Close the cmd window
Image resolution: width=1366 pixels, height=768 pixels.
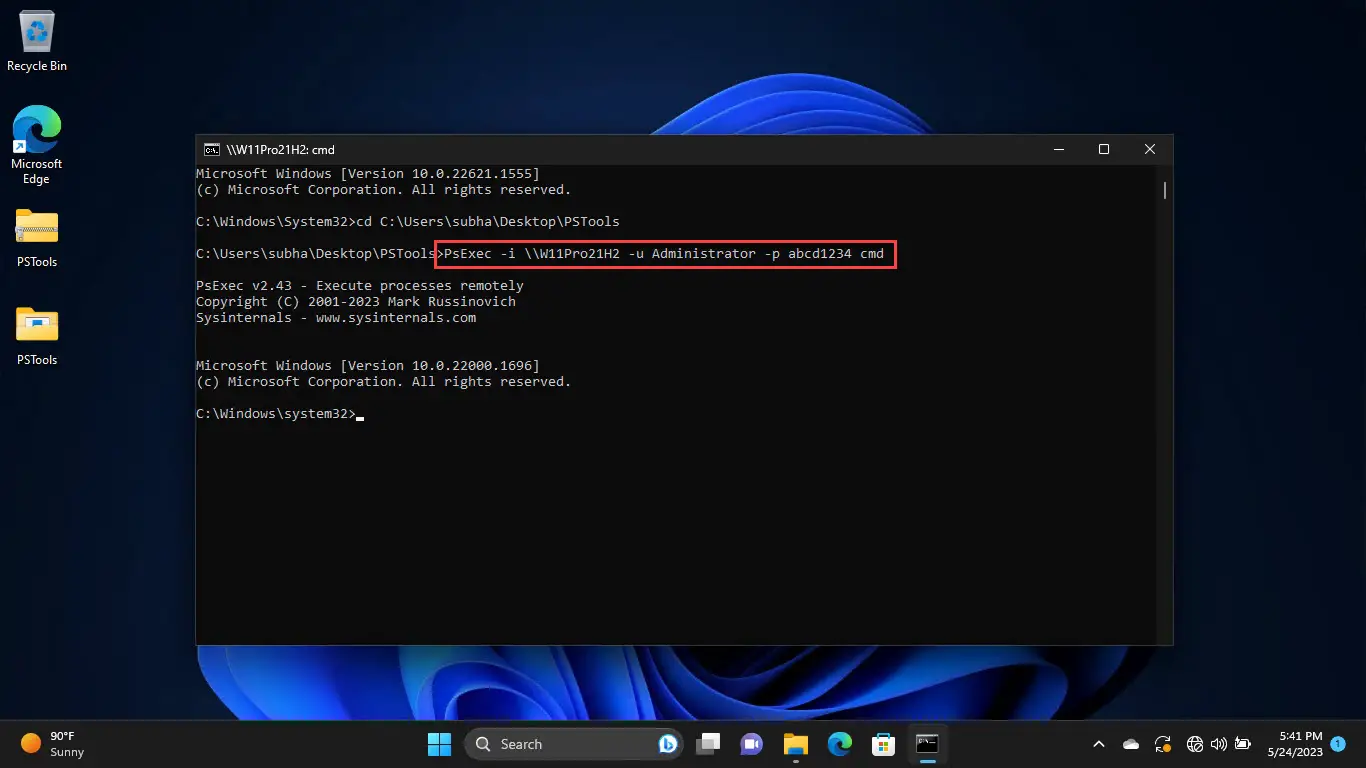[x=1150, y=150]
